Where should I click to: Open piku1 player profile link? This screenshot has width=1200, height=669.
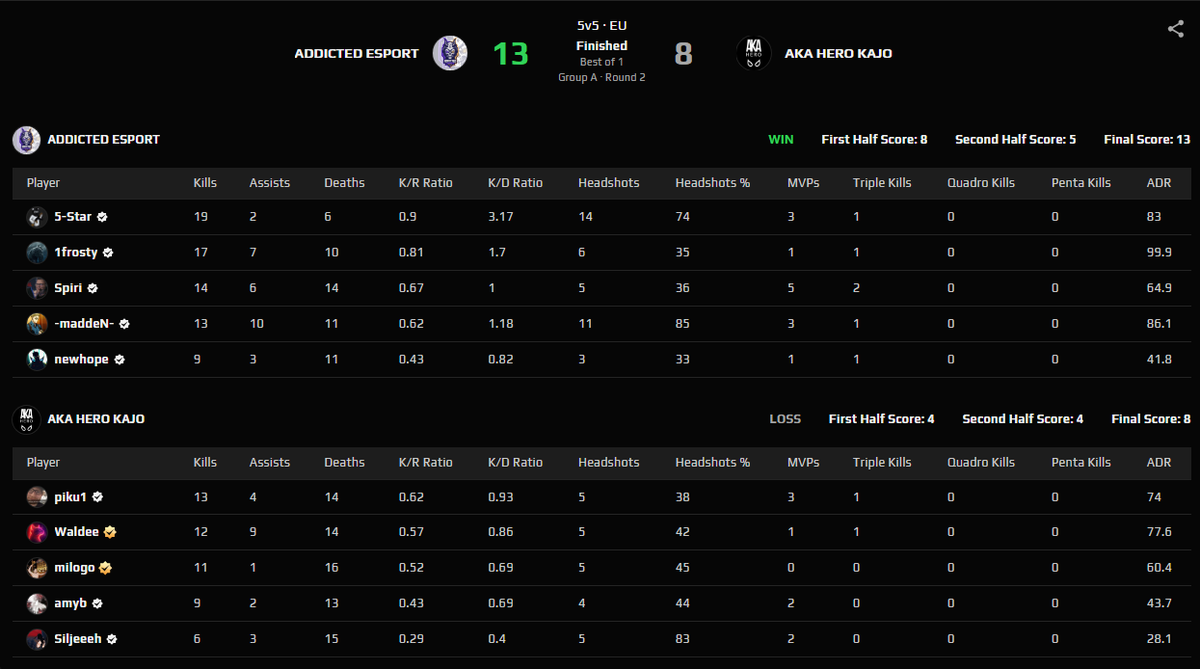click(x=71, y=496)
